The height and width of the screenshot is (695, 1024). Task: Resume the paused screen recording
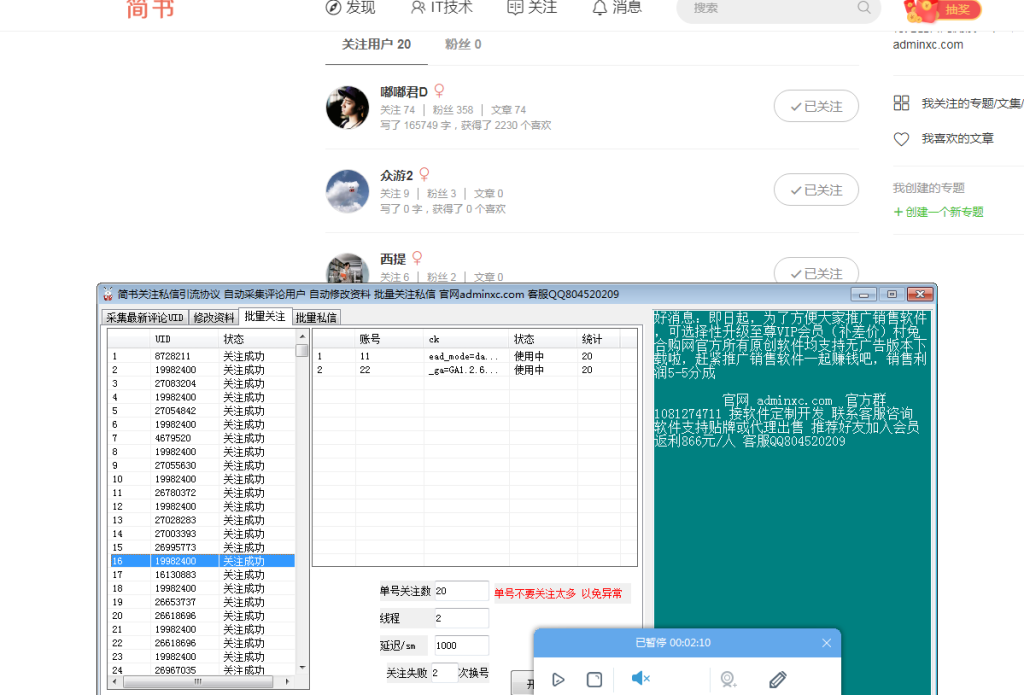[x=558, y=679]
